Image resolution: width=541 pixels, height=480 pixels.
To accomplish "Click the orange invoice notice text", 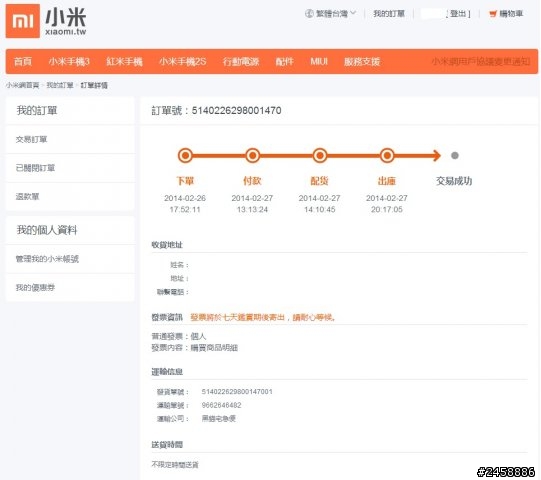I will pyautogui.click(x=263, y=317).
